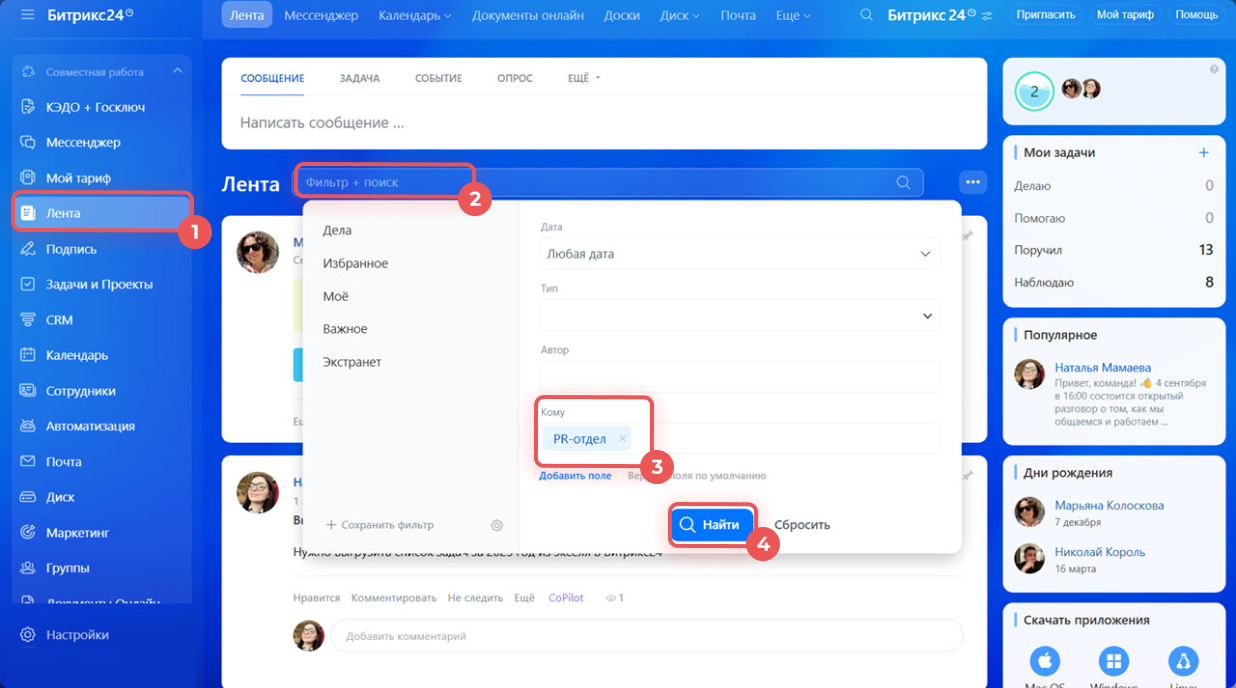Open the Дата dropdown showing Любая дата
1236x688 pixels.
coord(740,254)
